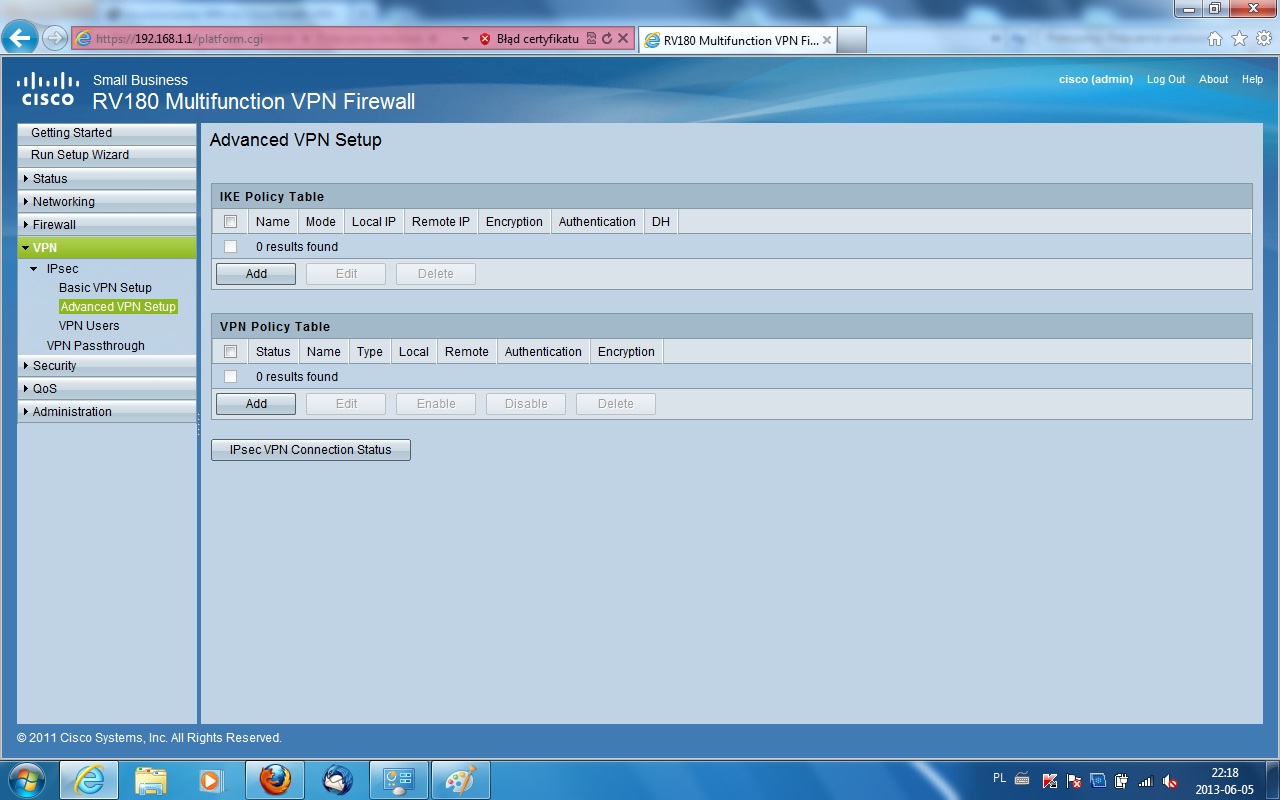
Task: Toggle the IKE Policy Table select-all checkbox
Action: [231, 221]
